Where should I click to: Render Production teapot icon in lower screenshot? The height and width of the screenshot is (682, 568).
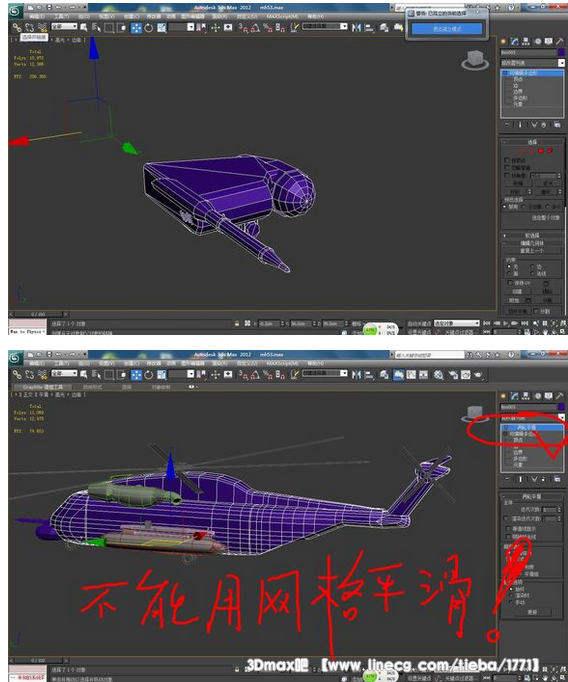pos(478,374)
